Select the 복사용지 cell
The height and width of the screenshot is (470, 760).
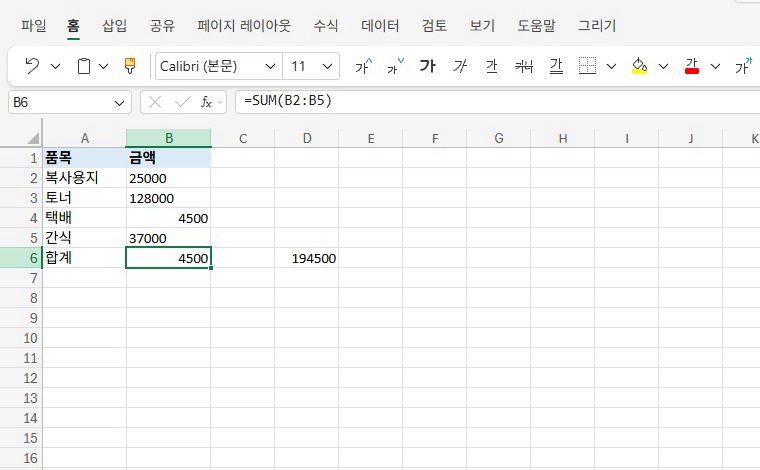tap(84, 178)
